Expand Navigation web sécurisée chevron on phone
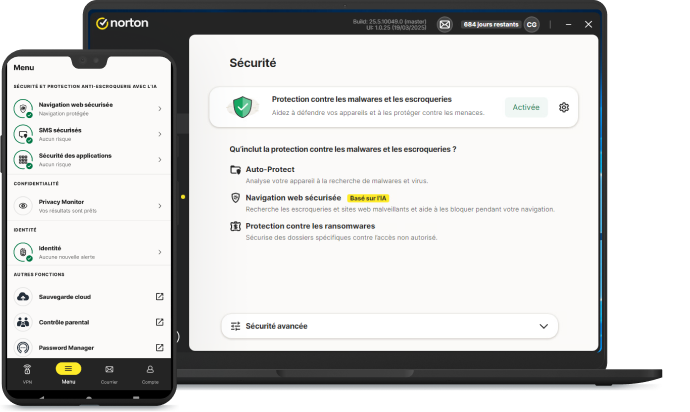The height and width of the screenshot is (412, 690). 160,107
